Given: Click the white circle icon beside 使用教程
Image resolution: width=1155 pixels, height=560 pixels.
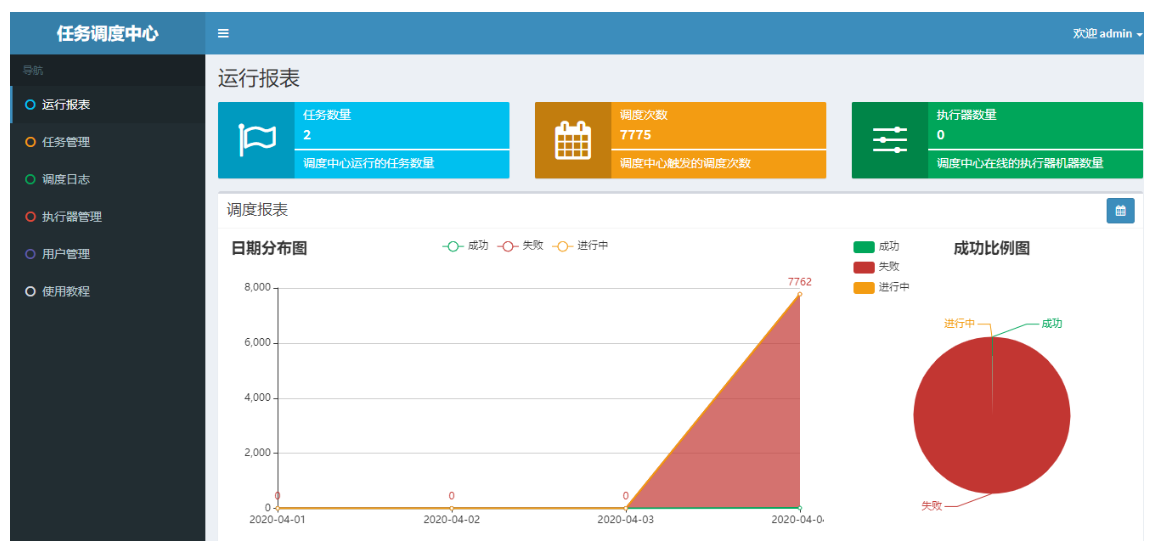Looking at the screenshot, I should click(30, 291).
